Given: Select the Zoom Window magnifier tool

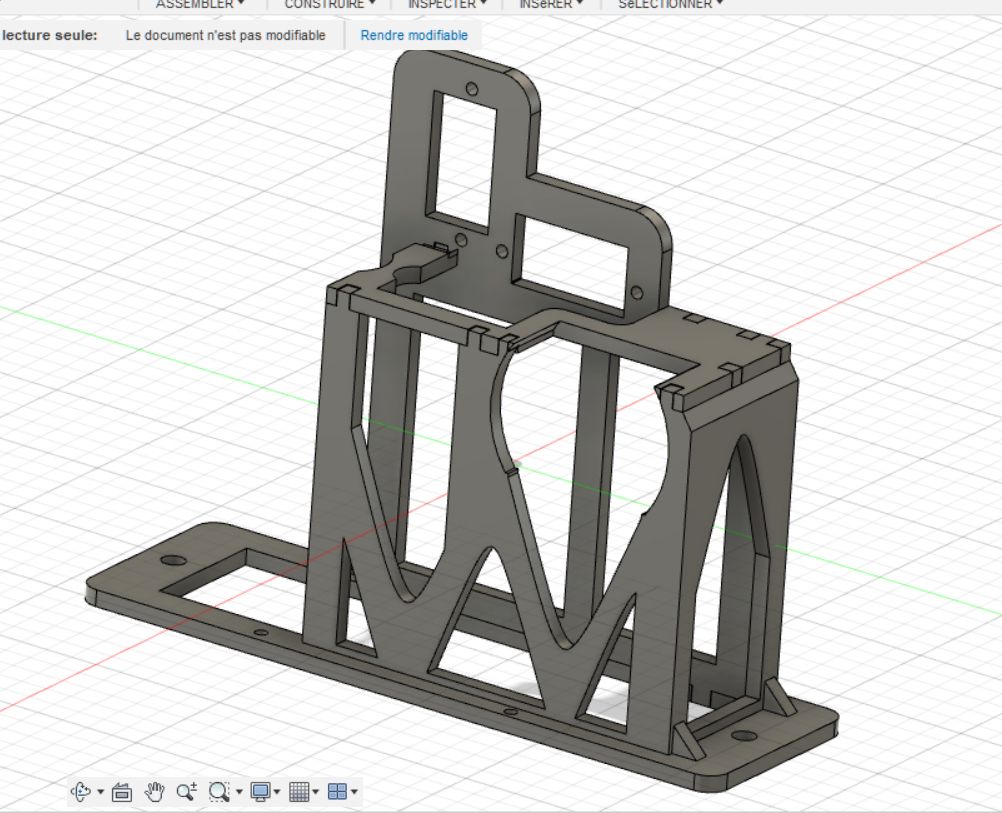Looking at the screenshot, I should coord(219,792).
